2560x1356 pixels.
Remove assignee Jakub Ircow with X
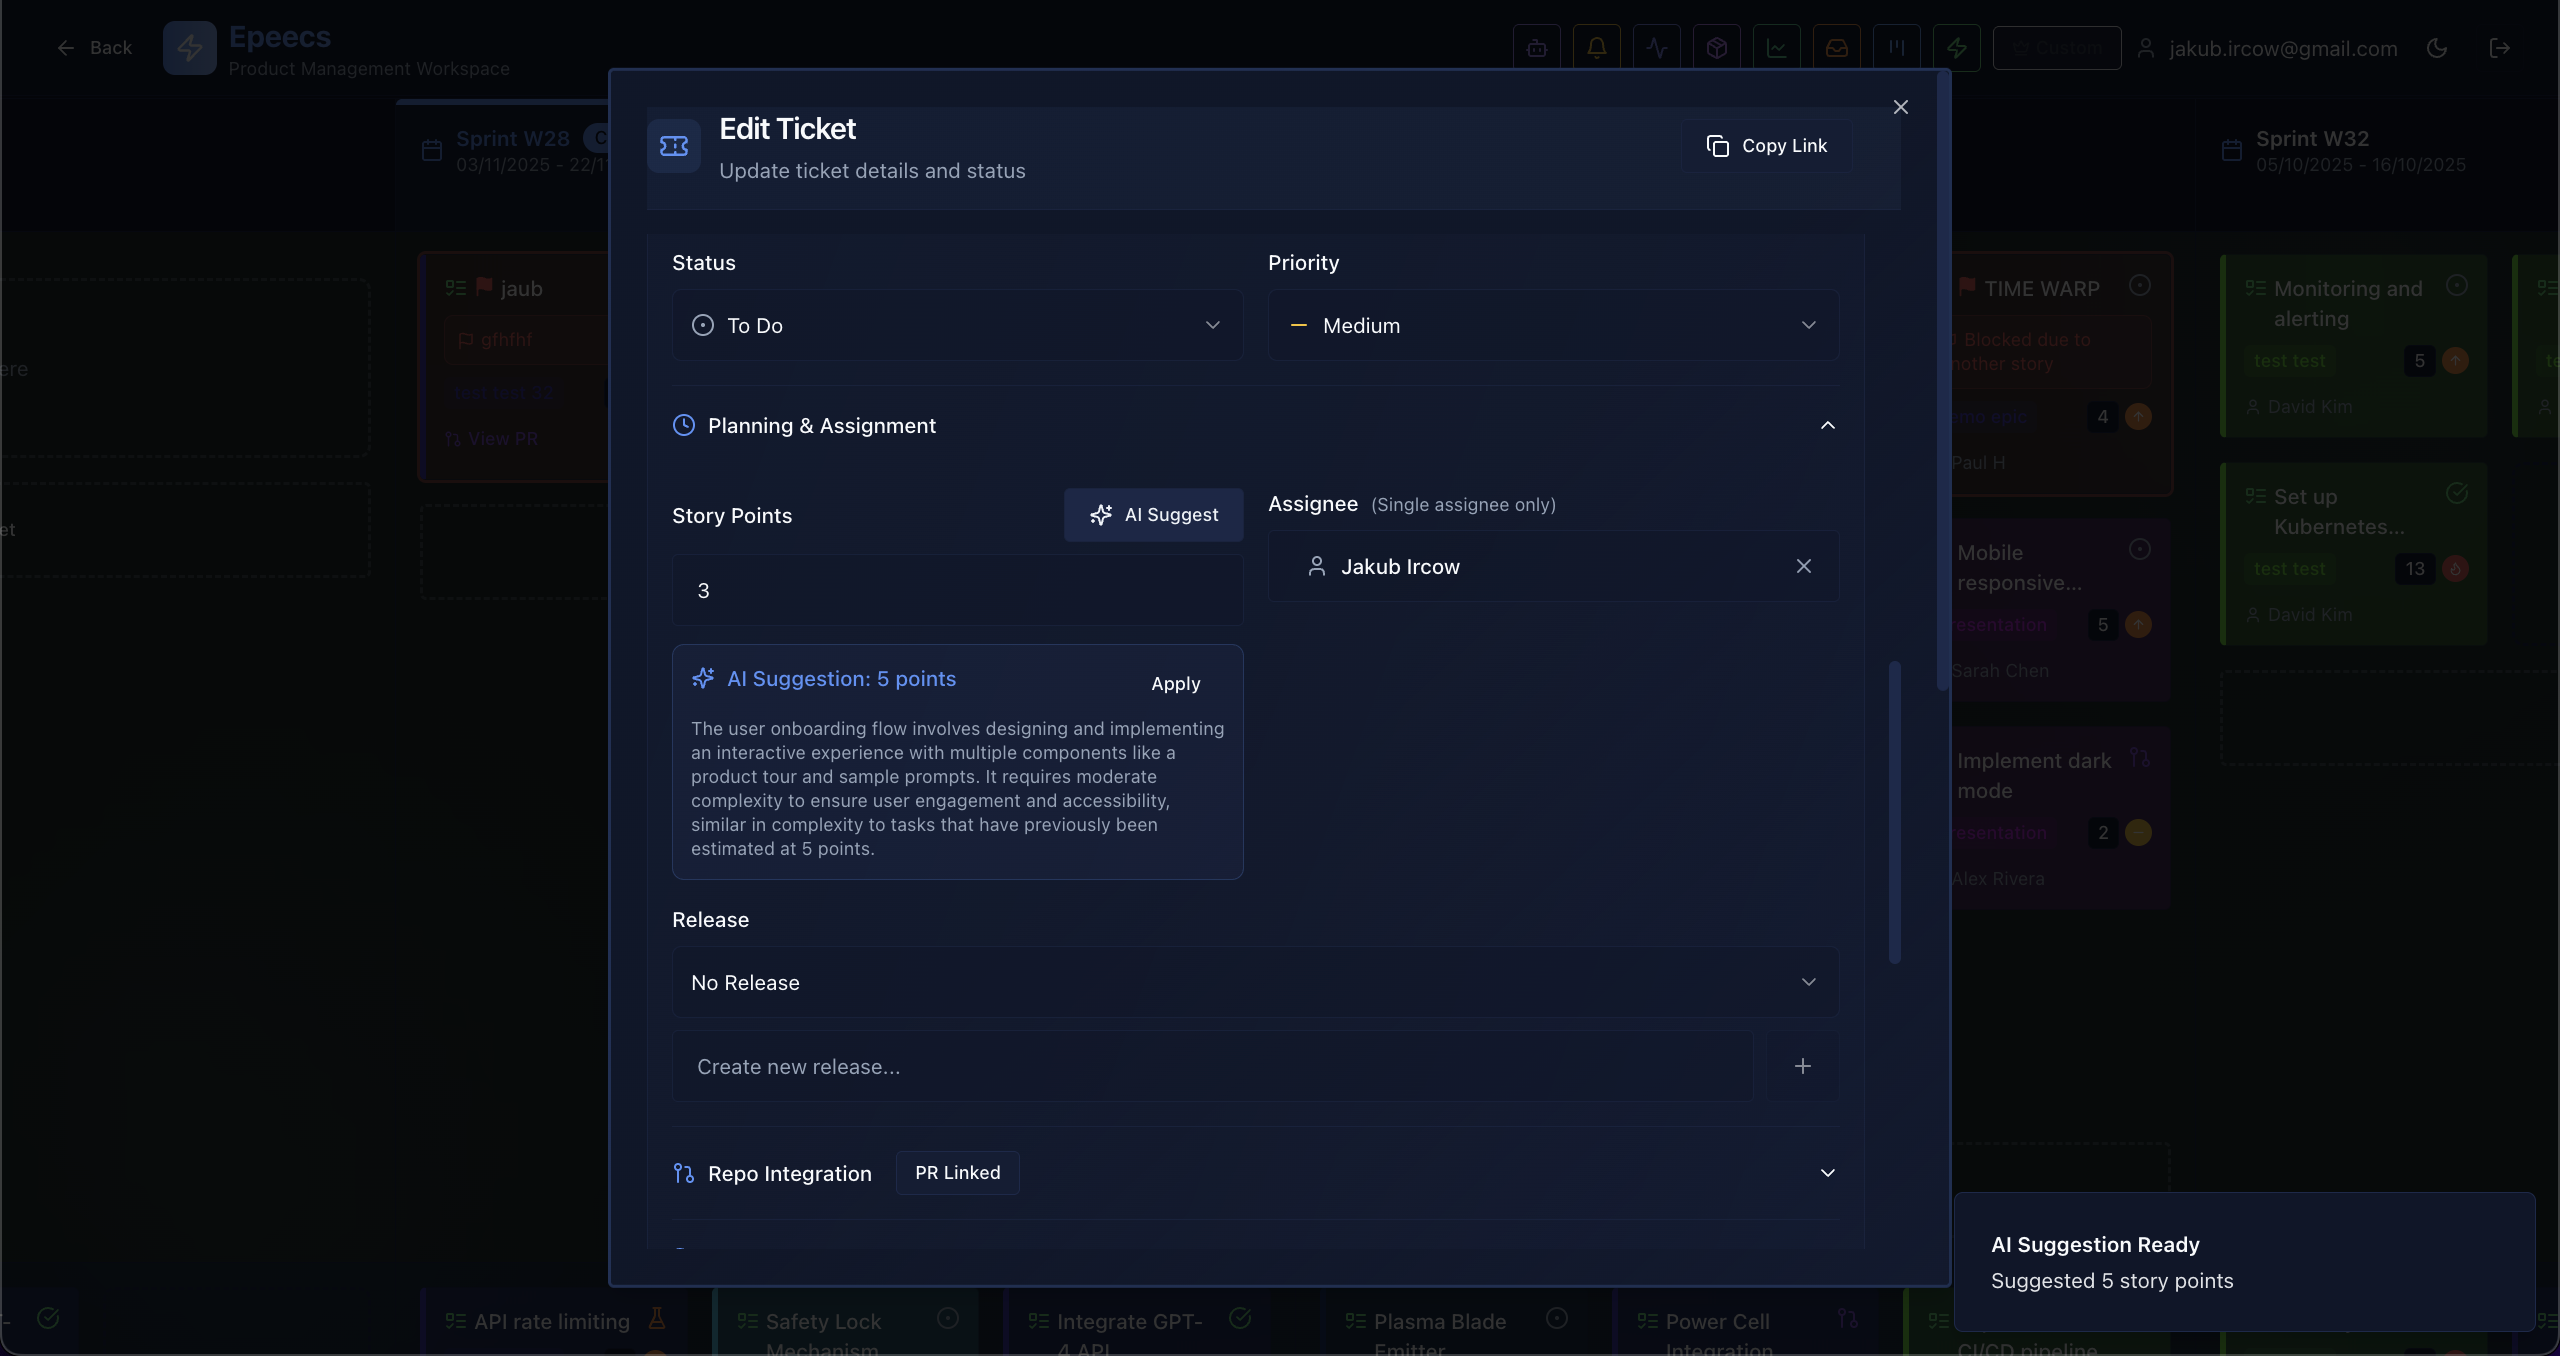pos(1803,567)
